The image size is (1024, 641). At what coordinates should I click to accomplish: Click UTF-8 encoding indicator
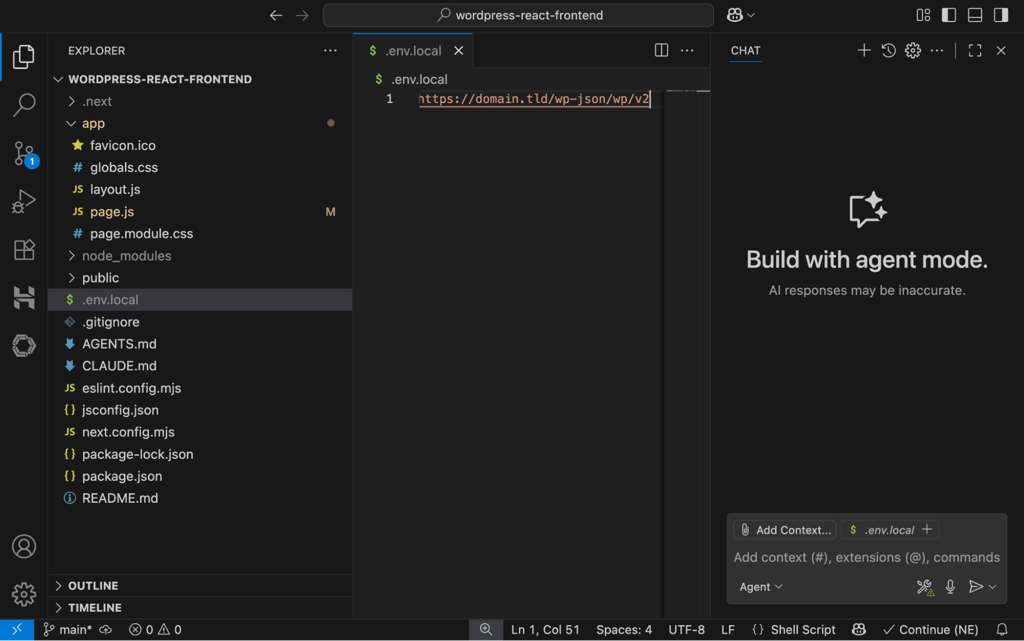click(686, 629)
